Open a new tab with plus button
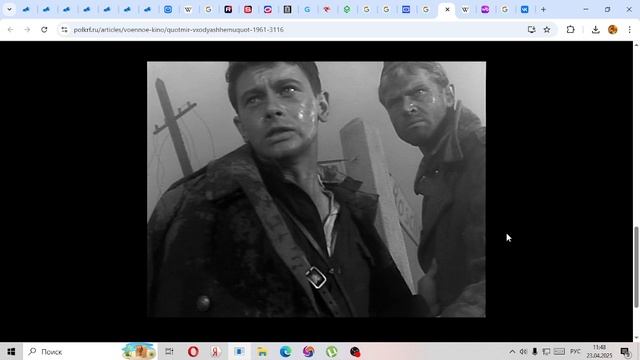 tap(543, 9)
